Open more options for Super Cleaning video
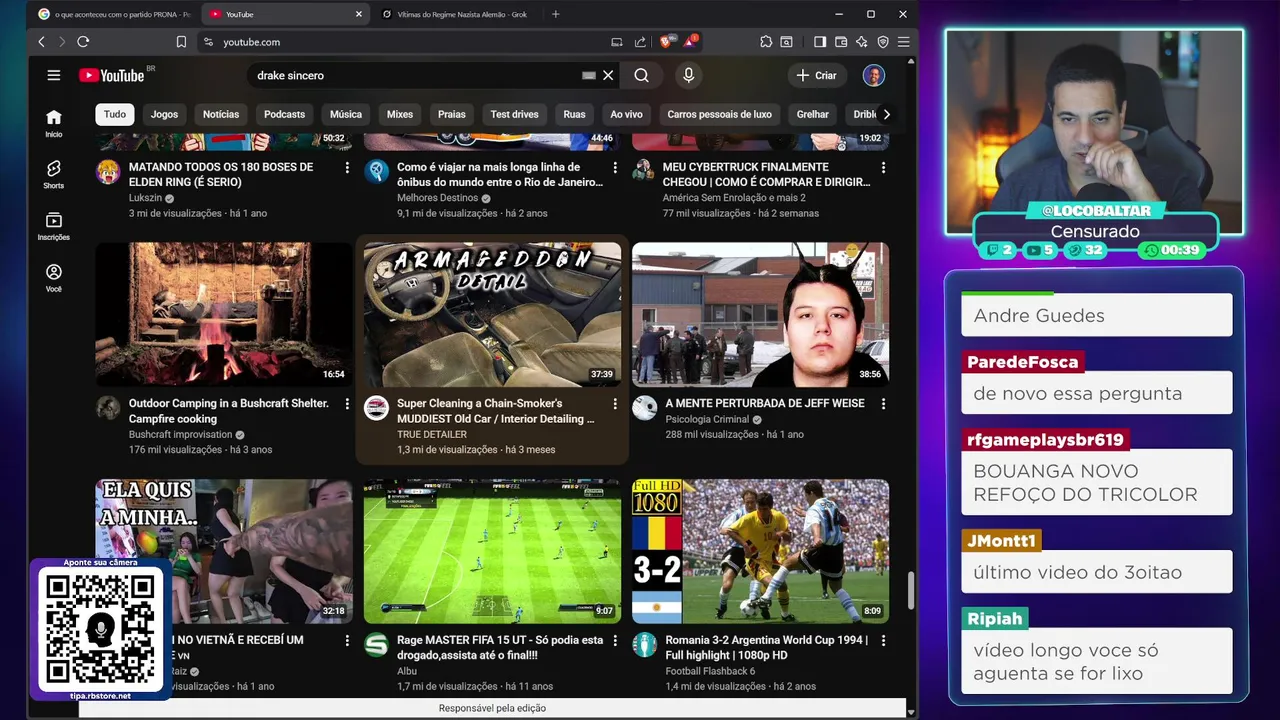This screenshot has height=720, width=1280. [x=615, y=404]
